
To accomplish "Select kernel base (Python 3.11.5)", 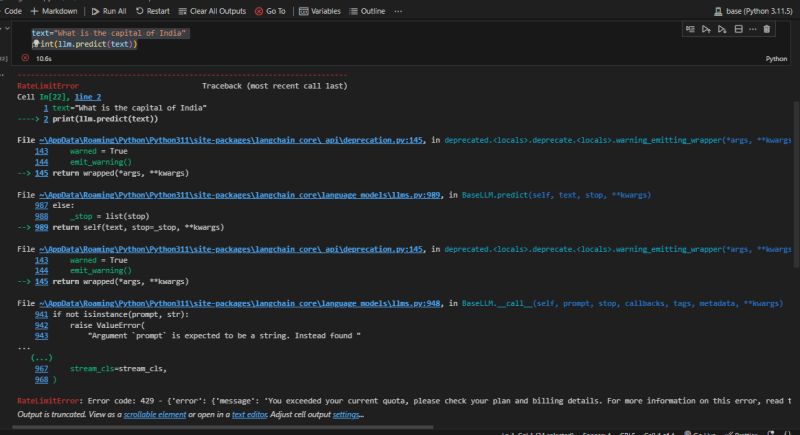I will pos(753,11).
